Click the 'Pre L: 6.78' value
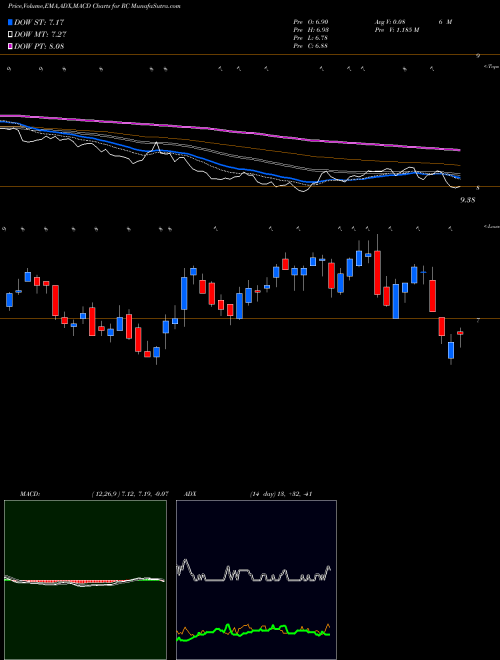Image resolution: width=500 pixels, height=660 pixels. (x=311, y=38)
